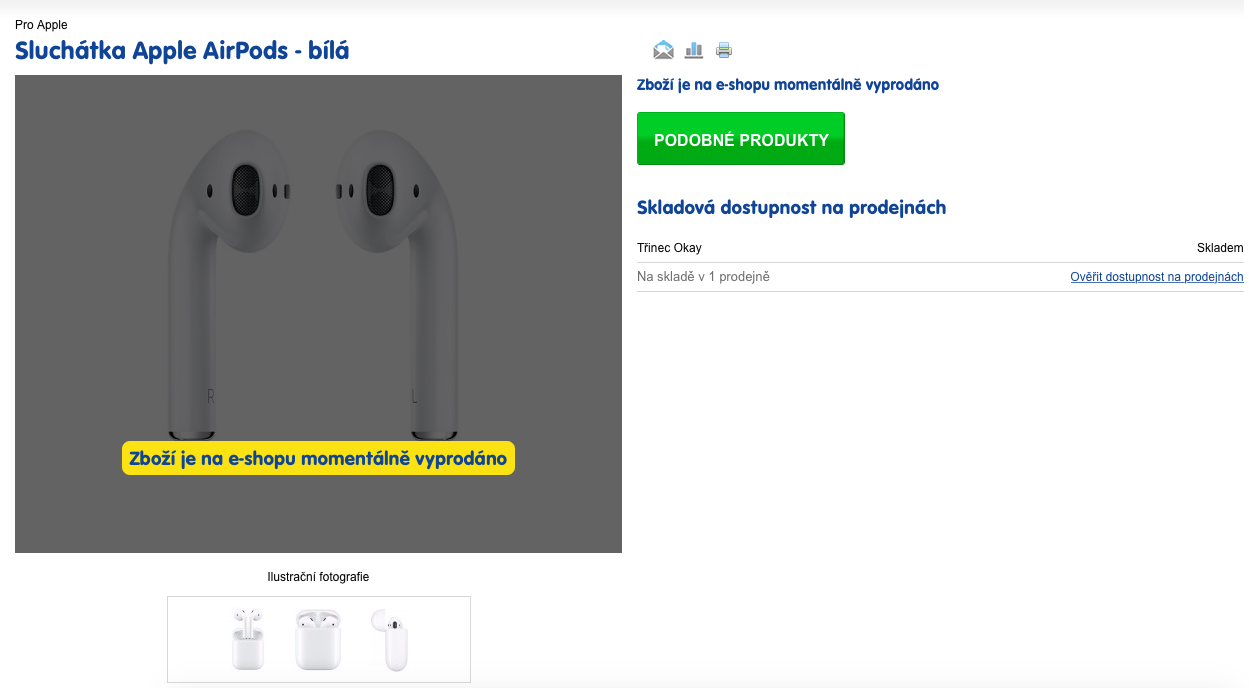Click the Skladová dostupnost na prodejnách heading

coord(791,208)
